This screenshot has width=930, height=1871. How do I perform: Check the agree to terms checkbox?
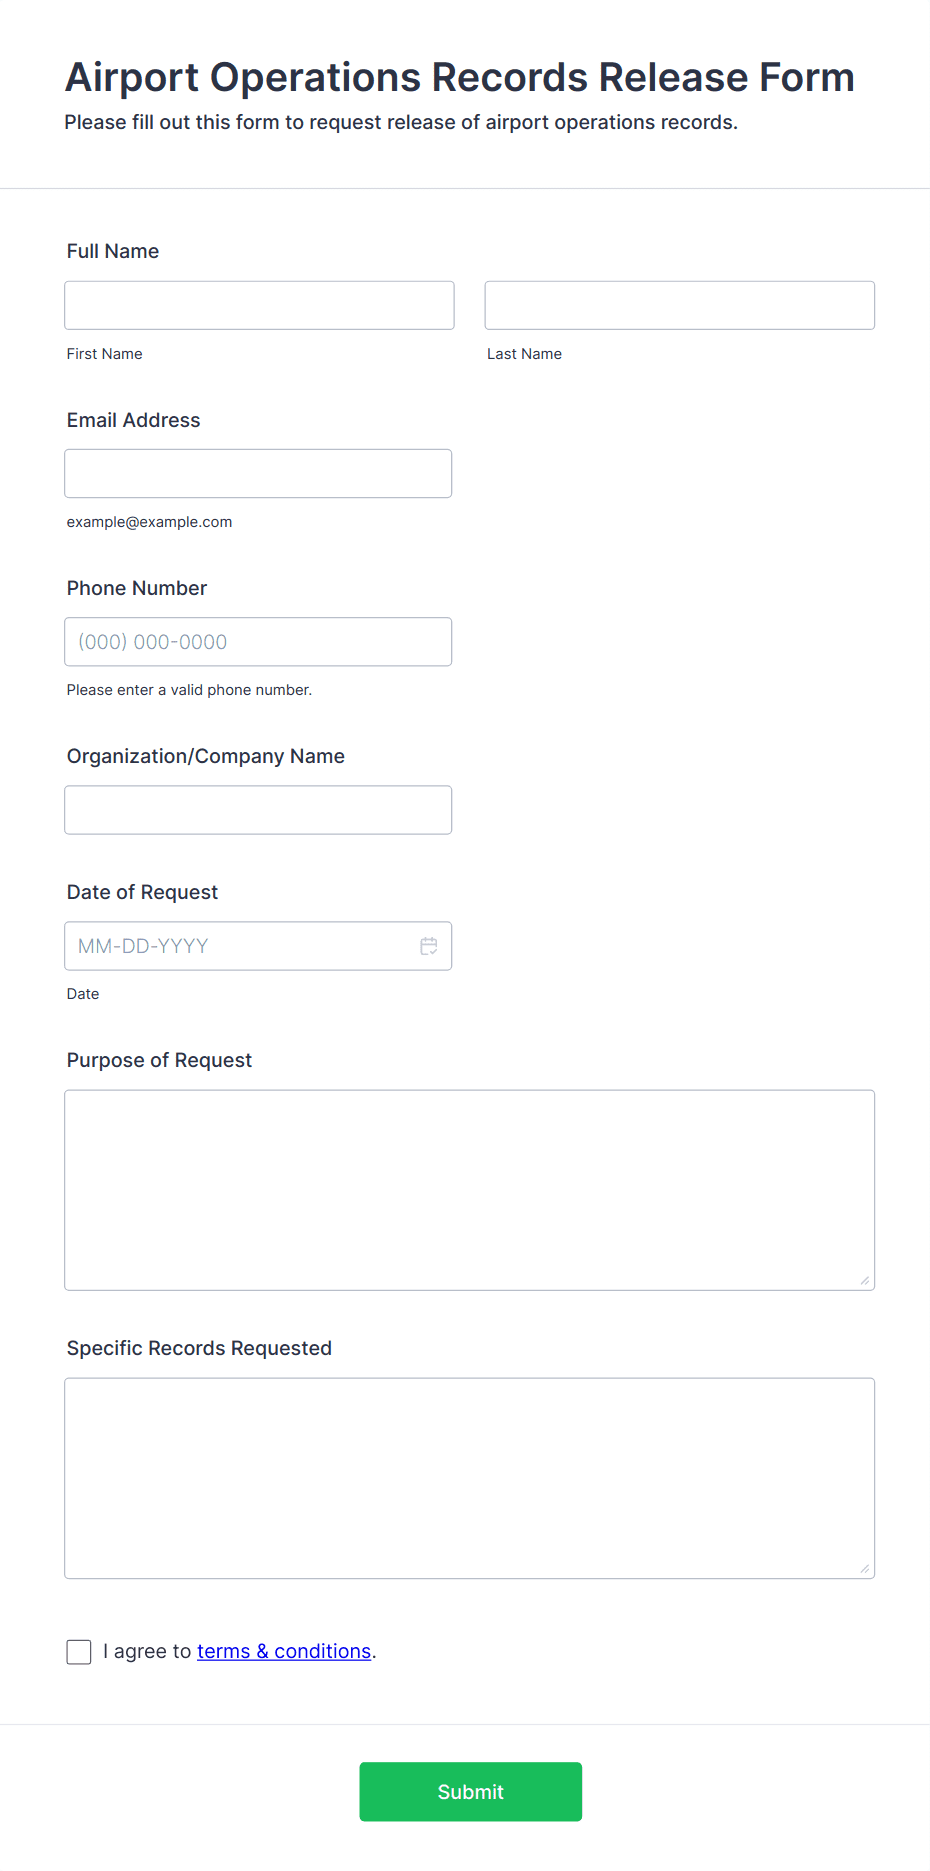(79, 1652)
